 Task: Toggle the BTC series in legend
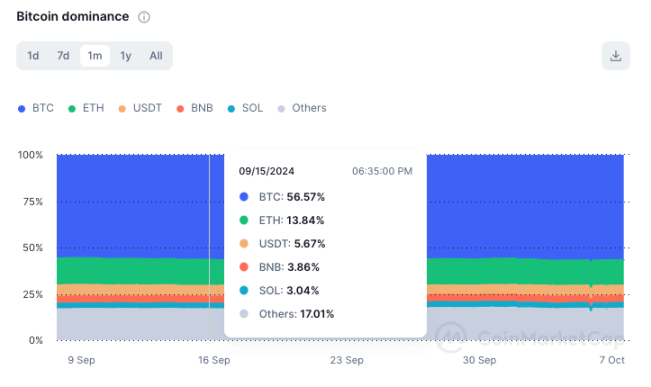click(36, 108)
